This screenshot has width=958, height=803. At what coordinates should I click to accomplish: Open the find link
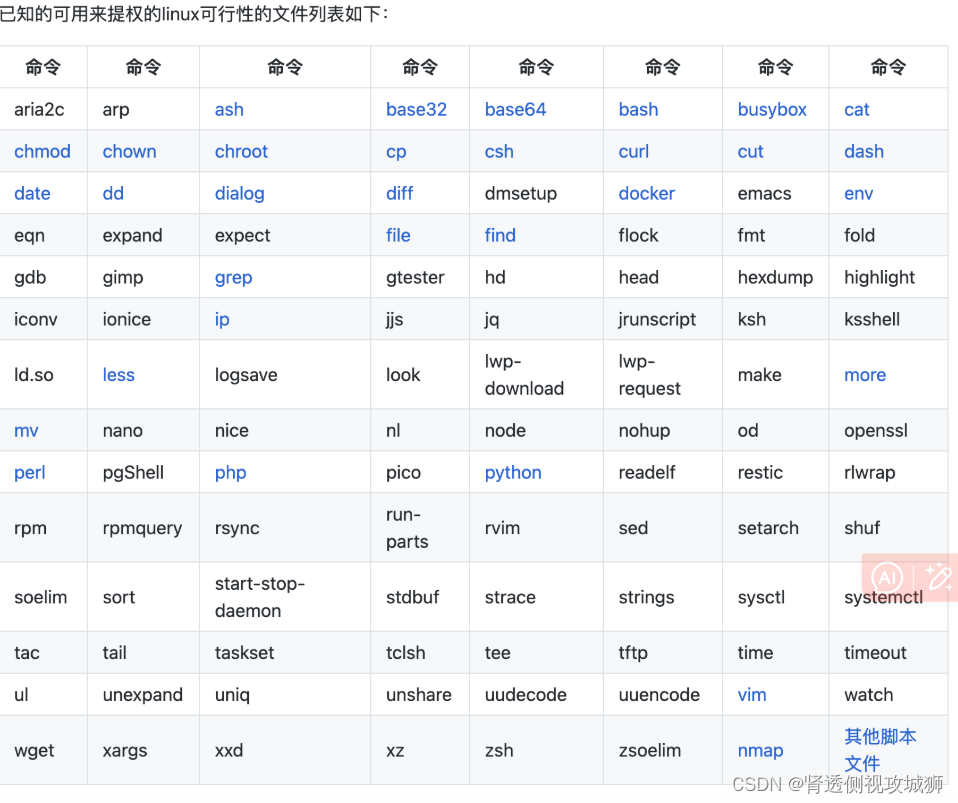pos(500,235)
